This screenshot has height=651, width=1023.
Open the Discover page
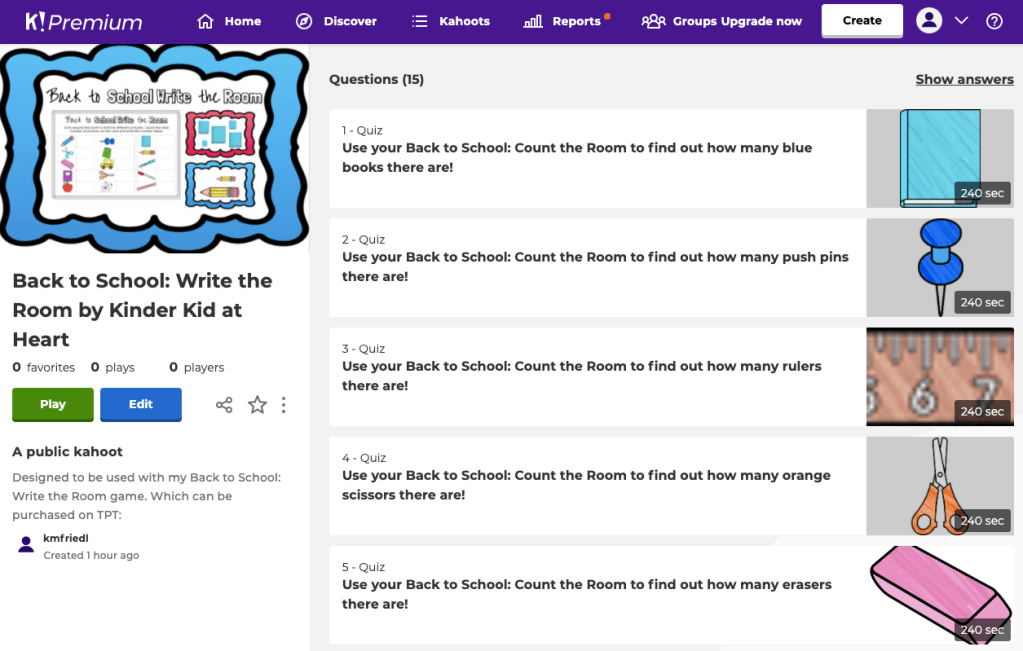pos(337,21)
